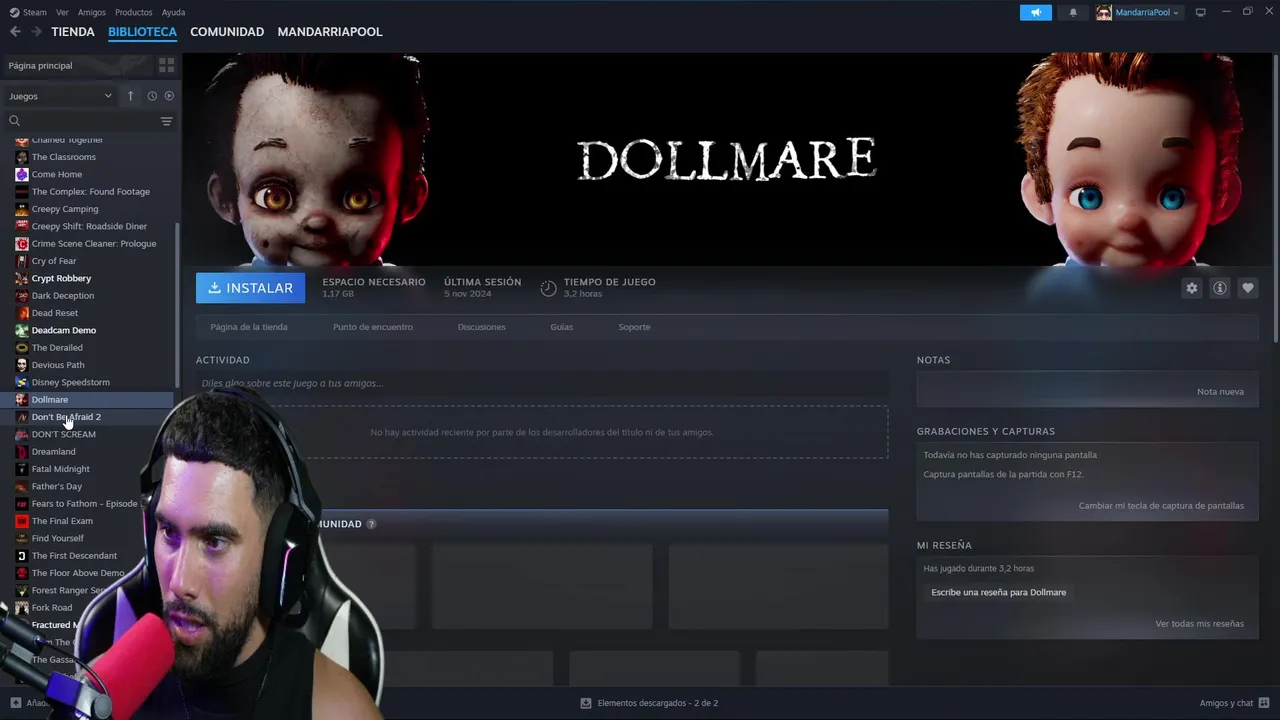Screen dimensions: 1280x720
Task: Open the Ver menu
Action: coord(62,12)
